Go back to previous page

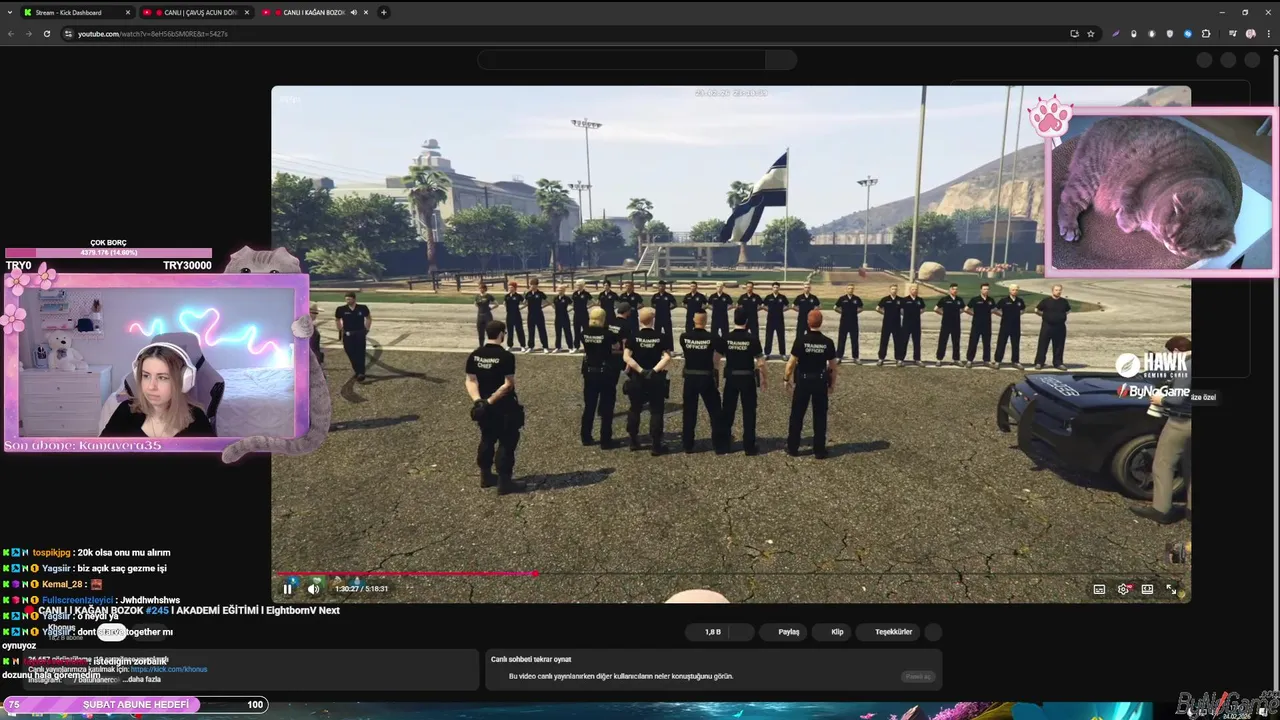pos(11,33)
